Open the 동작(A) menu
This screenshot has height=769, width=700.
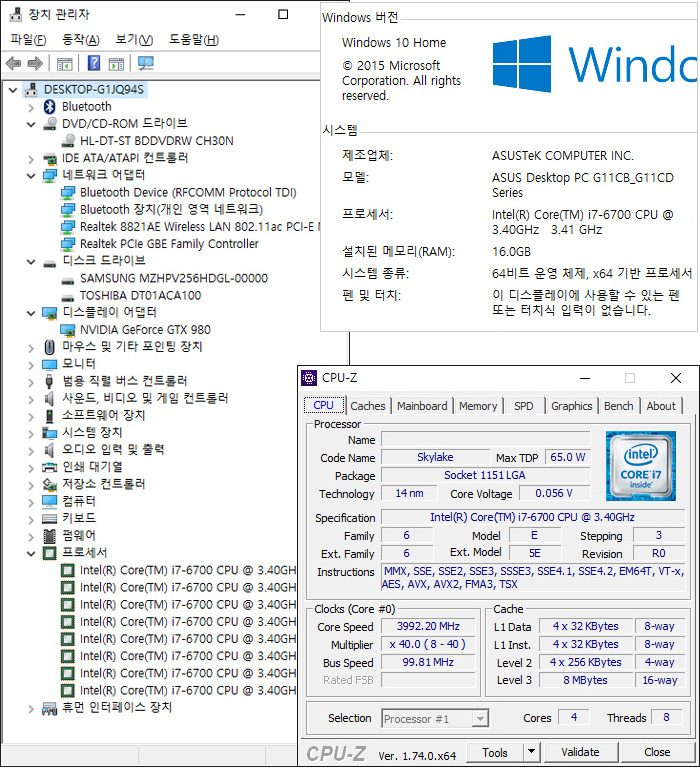(81, 40)
